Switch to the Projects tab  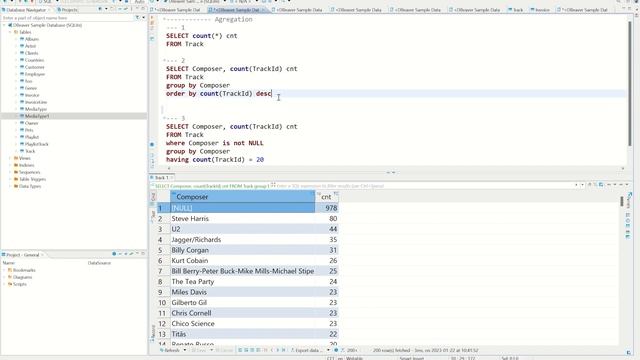coord(68,9)
